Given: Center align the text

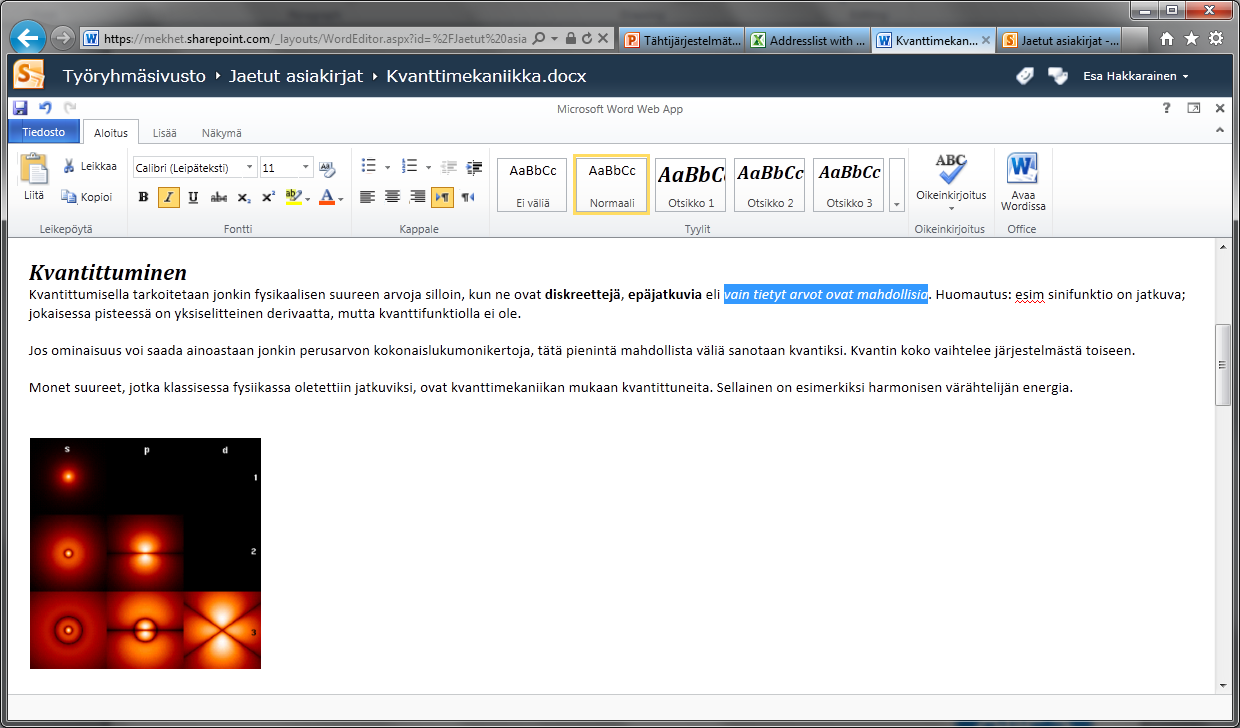Looking at the screenshot, I should point(392,197).
